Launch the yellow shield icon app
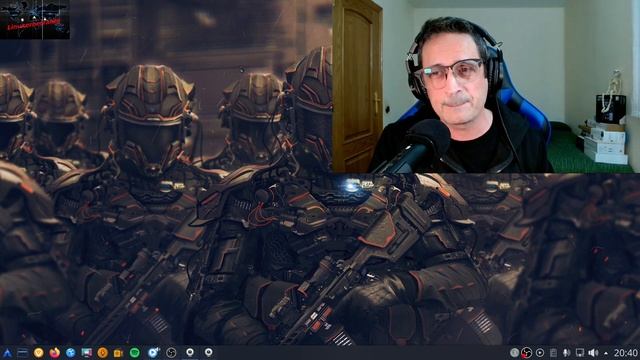The height and width of the screenshot is (360, 640). tap(38, 353)
